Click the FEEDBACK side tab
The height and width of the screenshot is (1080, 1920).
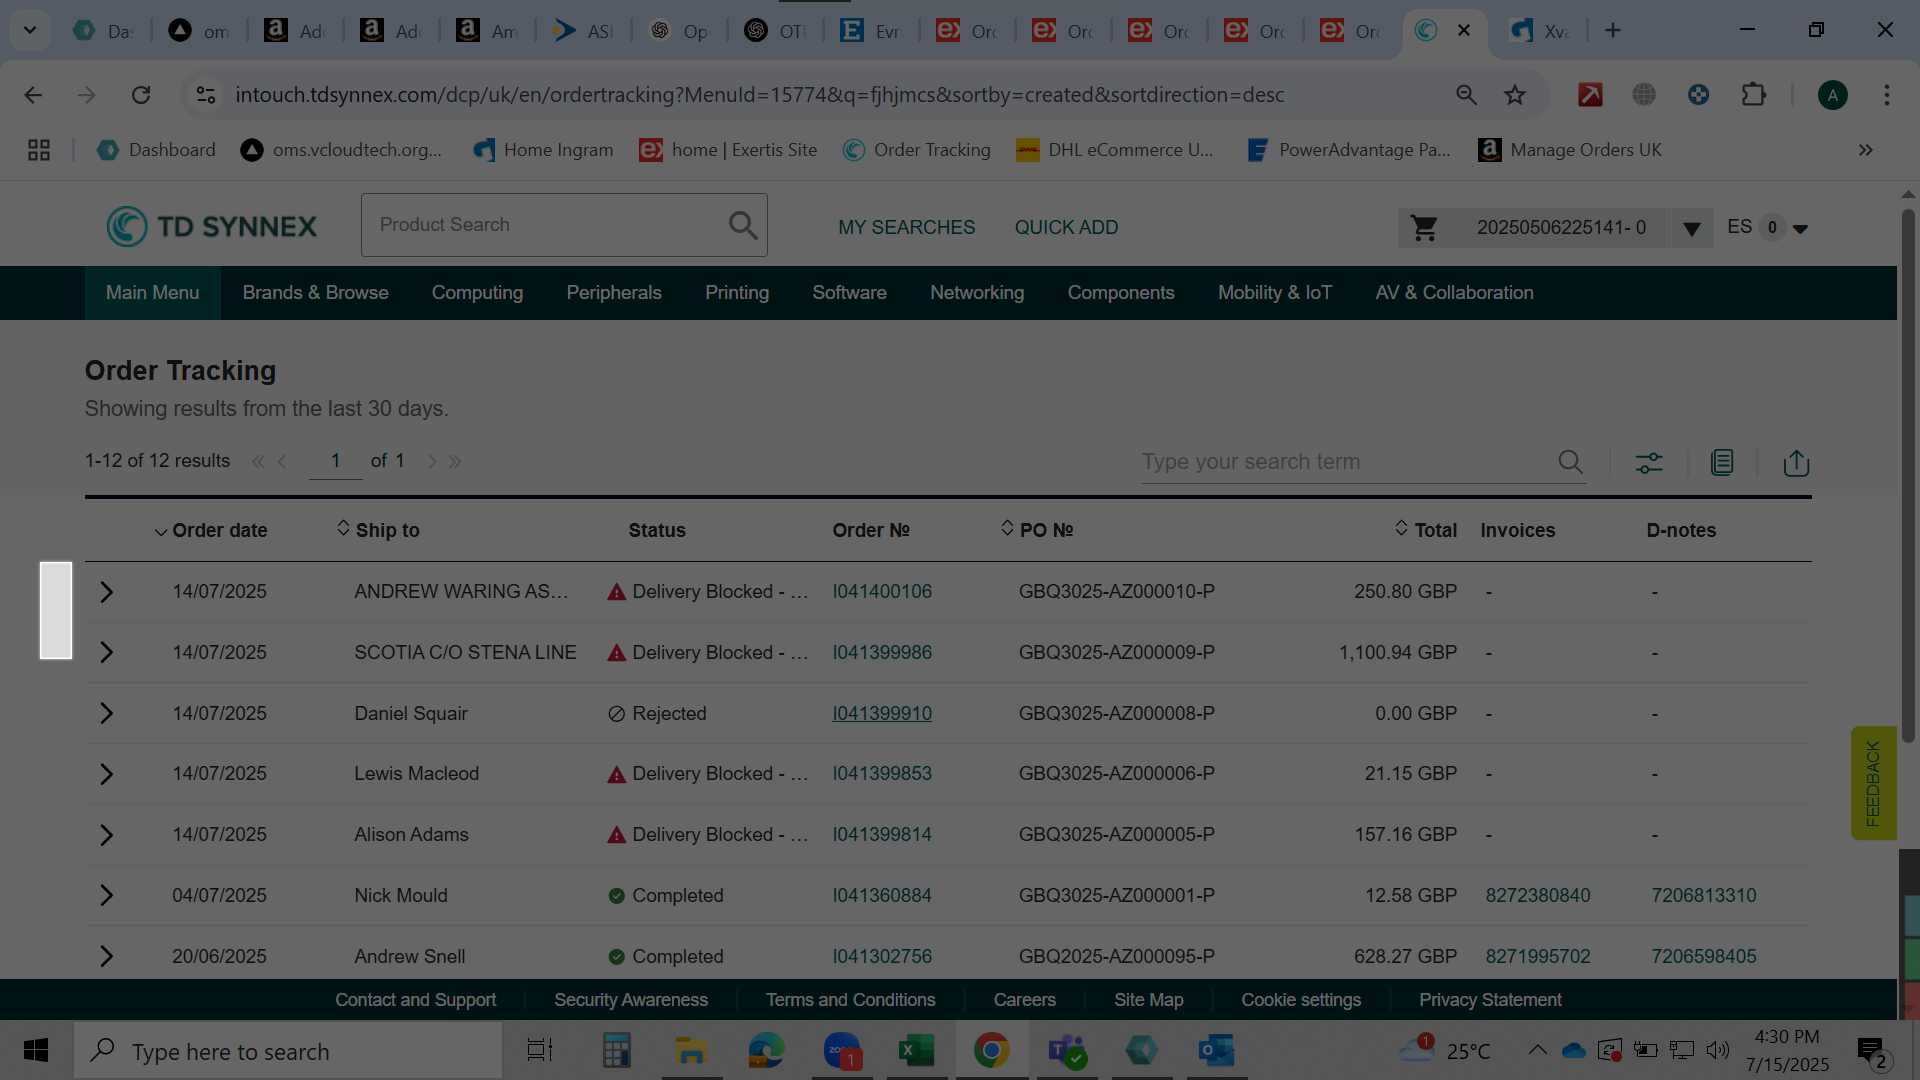pyautogui.click(x=1873, y=783)
